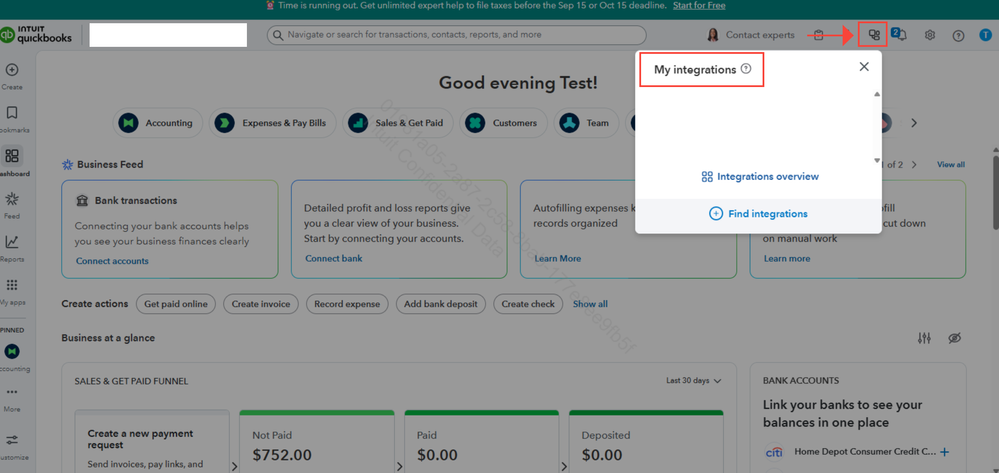Viewport: 999px width, 473px height.
Task: Select the Team shortcut pill
Action: (x=586, y=123)
